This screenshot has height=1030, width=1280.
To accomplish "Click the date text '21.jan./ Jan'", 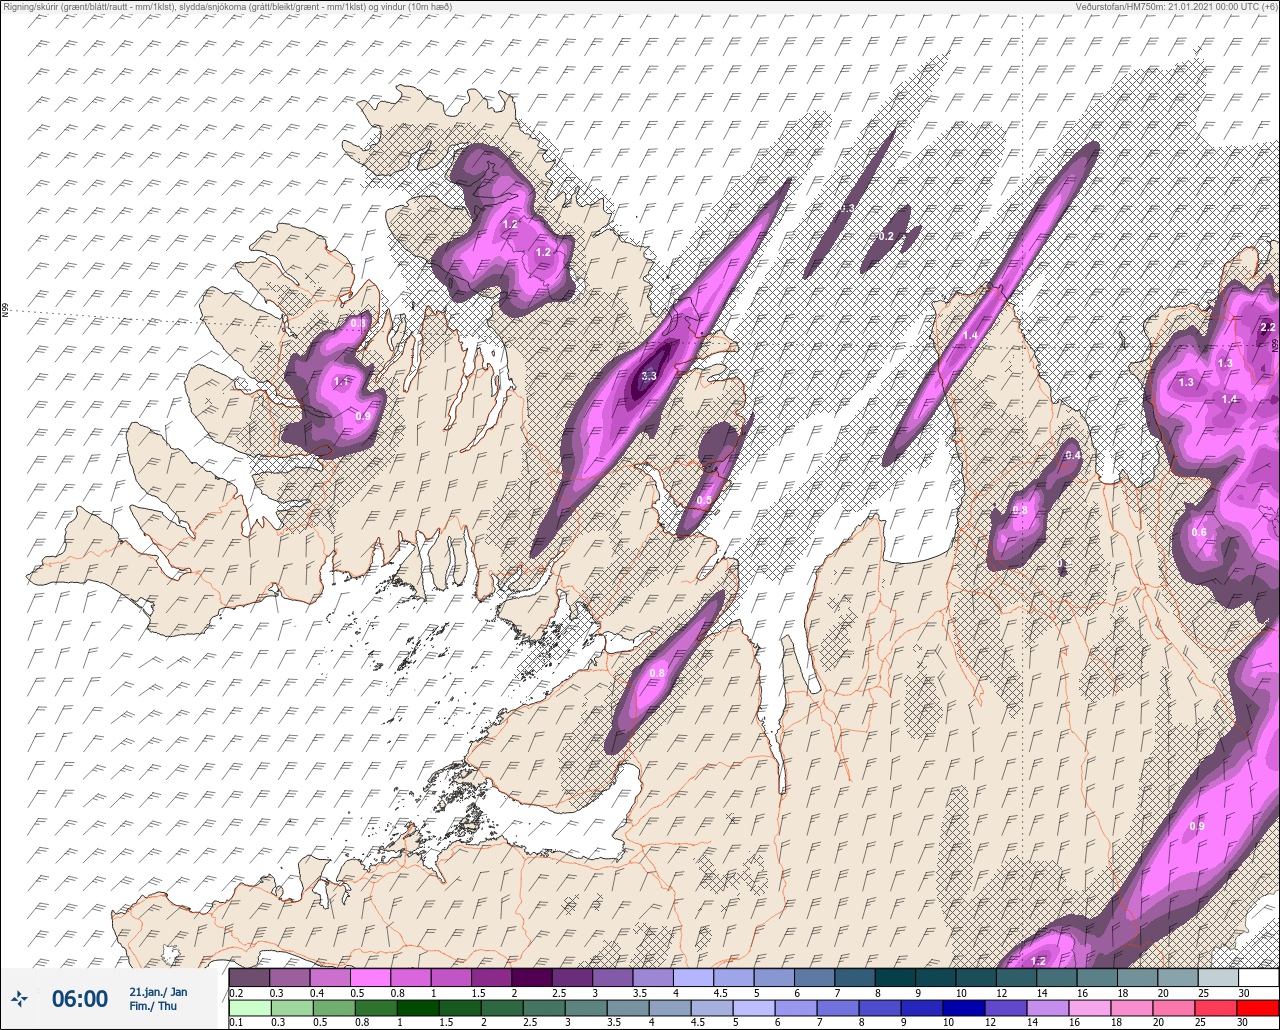I will click(158, 992).
